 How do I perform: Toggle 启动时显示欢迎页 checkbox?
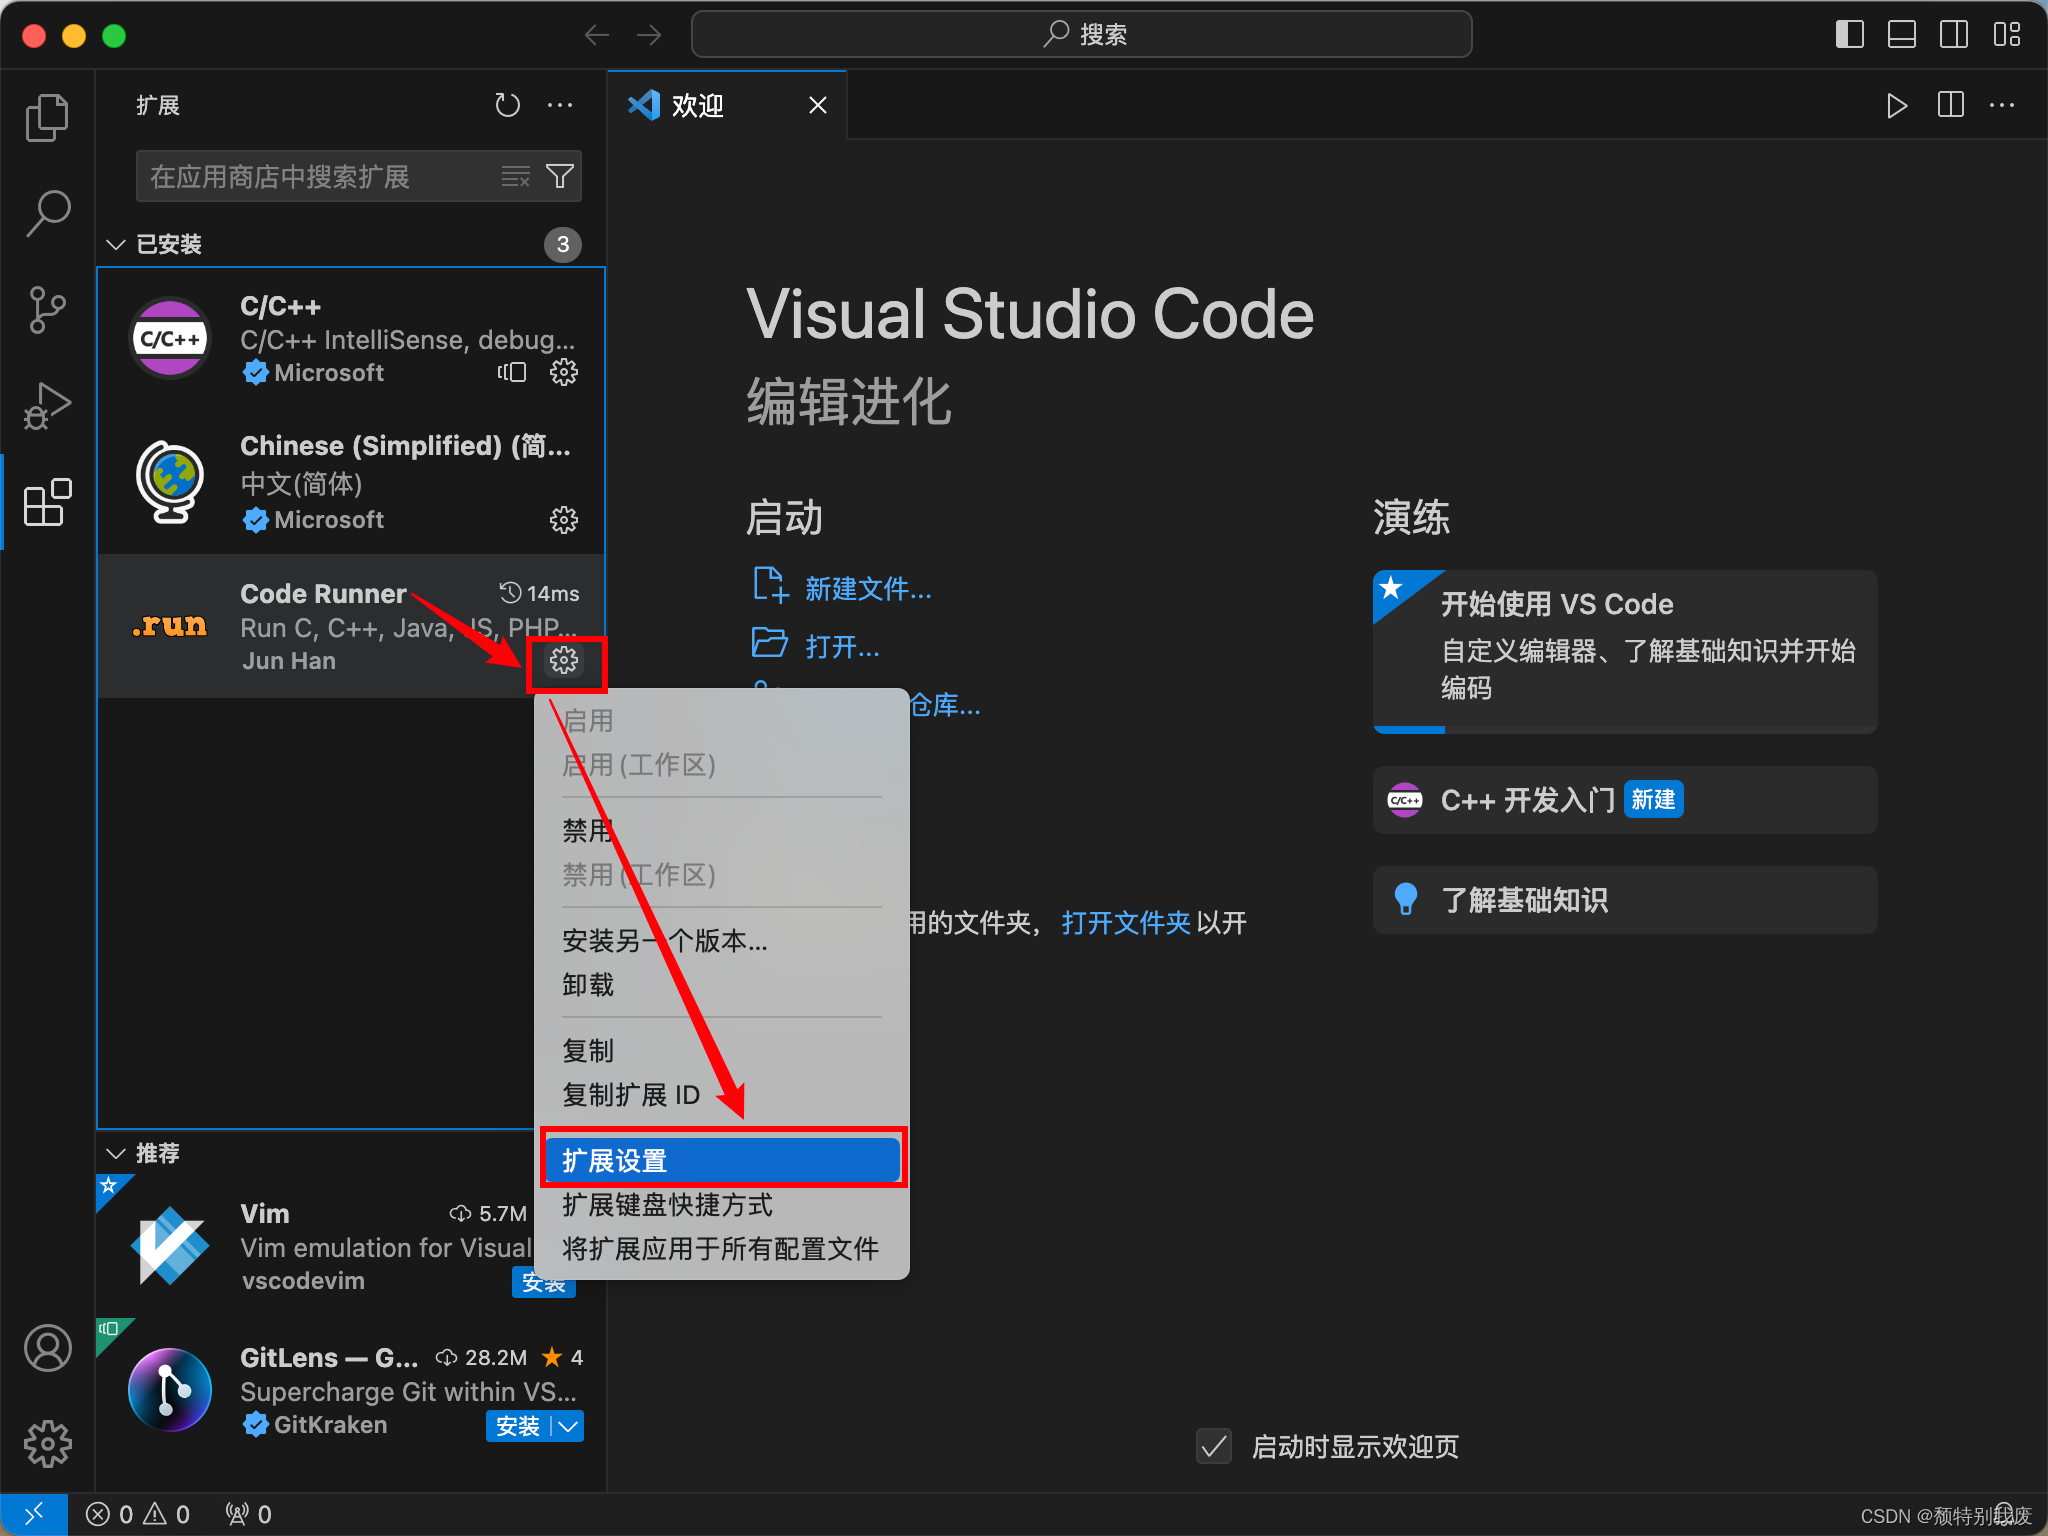1214,1446
